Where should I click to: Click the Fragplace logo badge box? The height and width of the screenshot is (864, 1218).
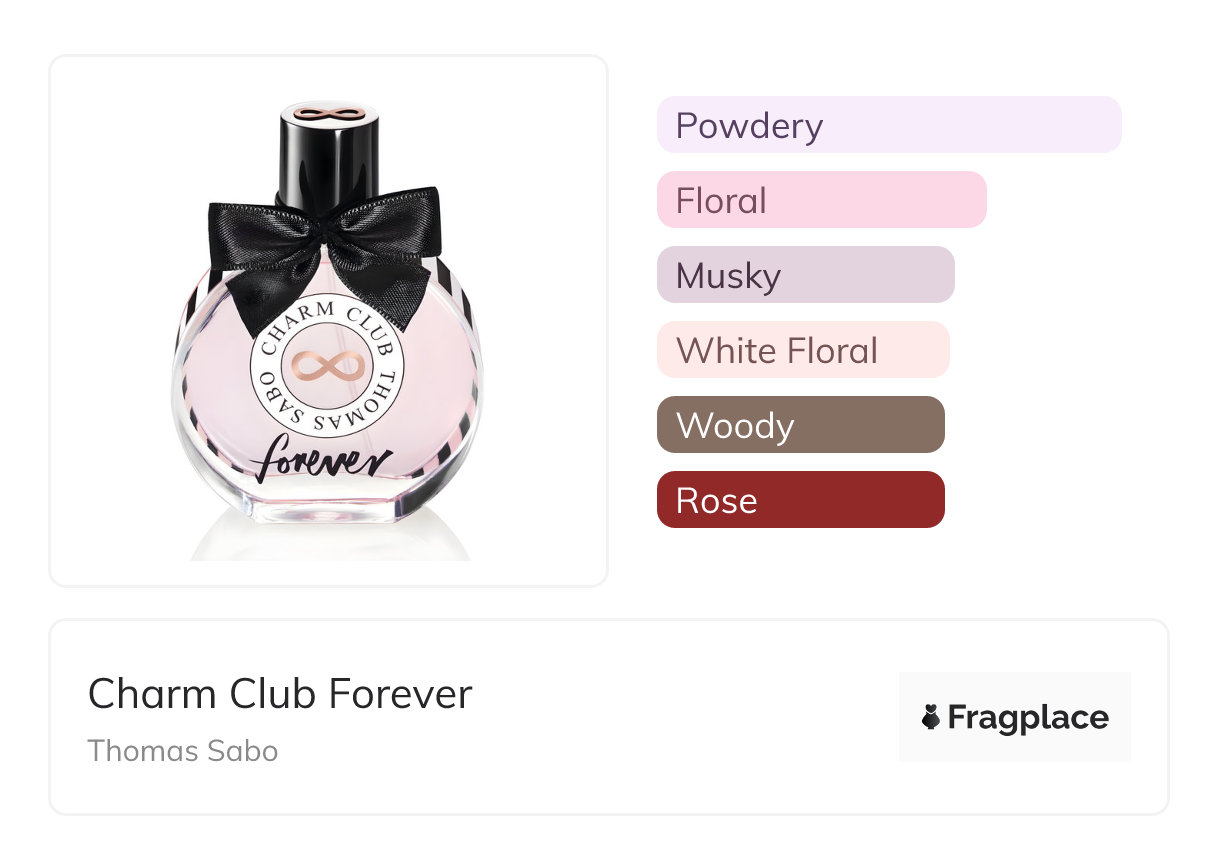tap(1015, 717)
